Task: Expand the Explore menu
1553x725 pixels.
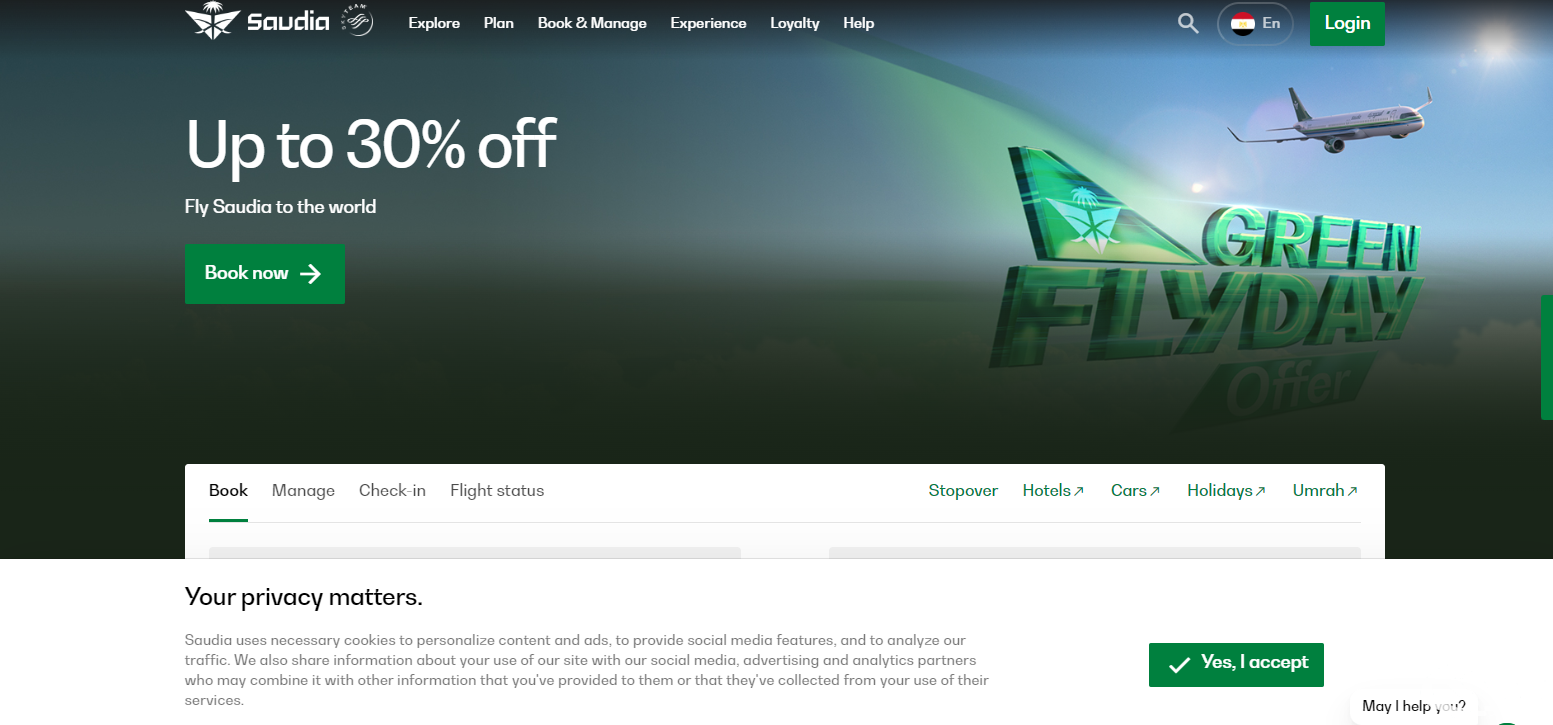Action: click(434, 23)
